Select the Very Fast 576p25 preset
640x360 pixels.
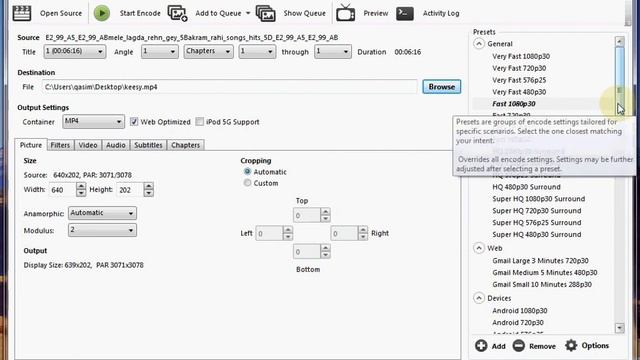point(519,80)
